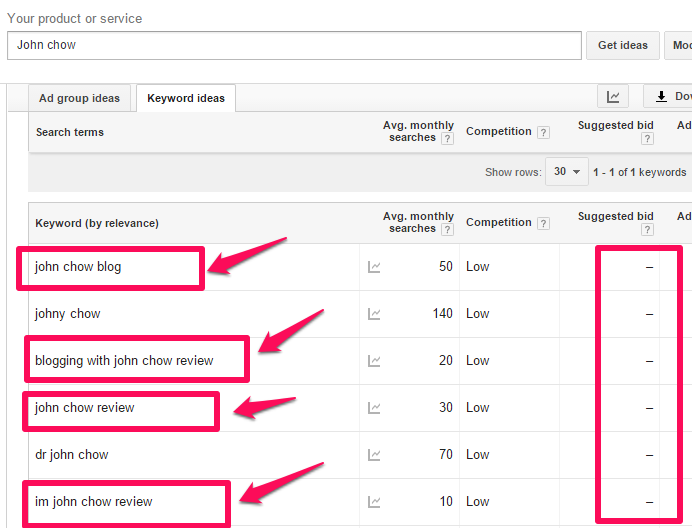Click the 140 monthly searches value
The image size is (692, 528).
pyautogui.click(x=443, y=314)
